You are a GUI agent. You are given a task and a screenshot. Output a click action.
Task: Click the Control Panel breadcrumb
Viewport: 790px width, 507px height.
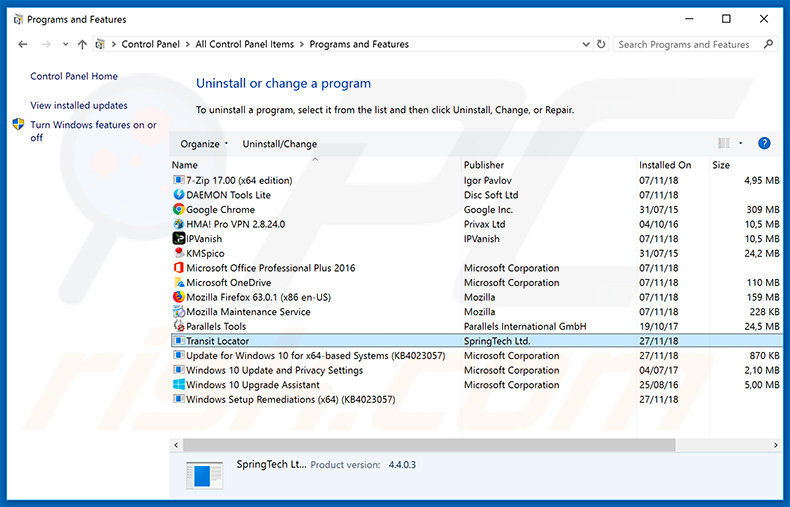(x=150, y=44)
